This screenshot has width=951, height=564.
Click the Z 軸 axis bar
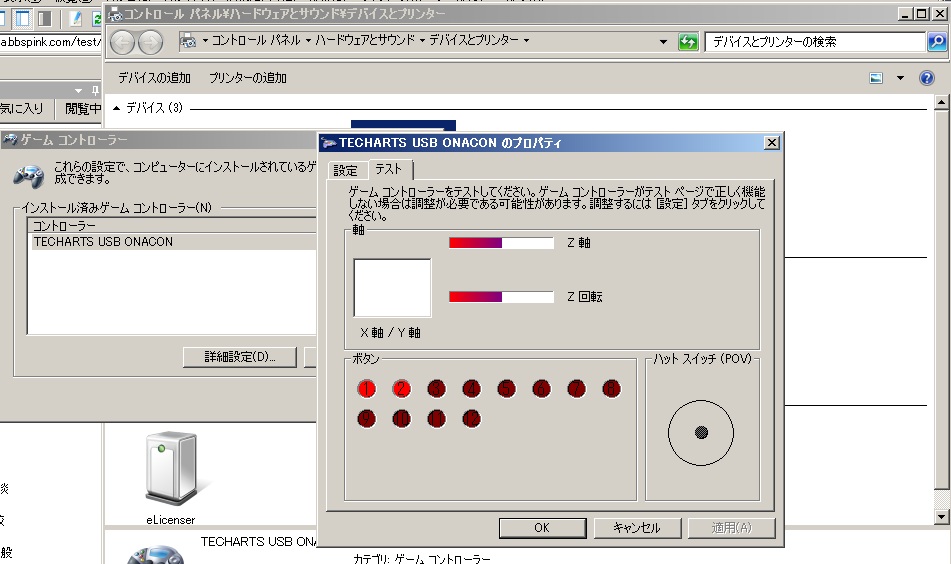click(501, 243)
